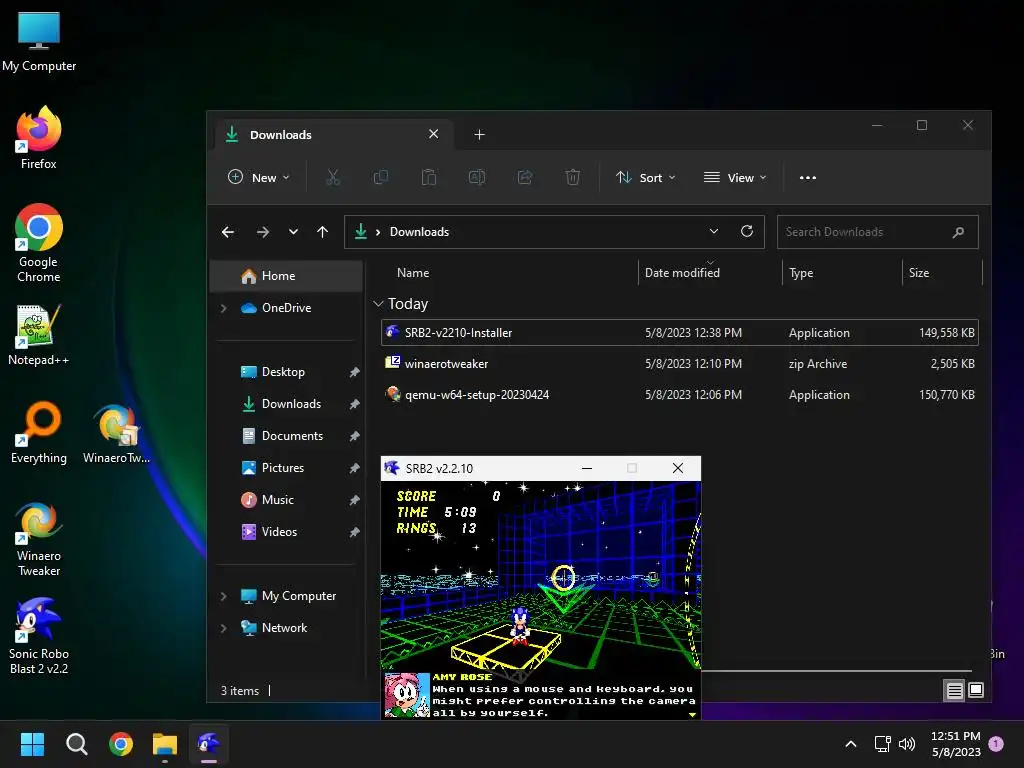1024x768 pixels.
Task: Minimize the SRB2 v2.2.10 game window
Action: click(x=586, y=468)
